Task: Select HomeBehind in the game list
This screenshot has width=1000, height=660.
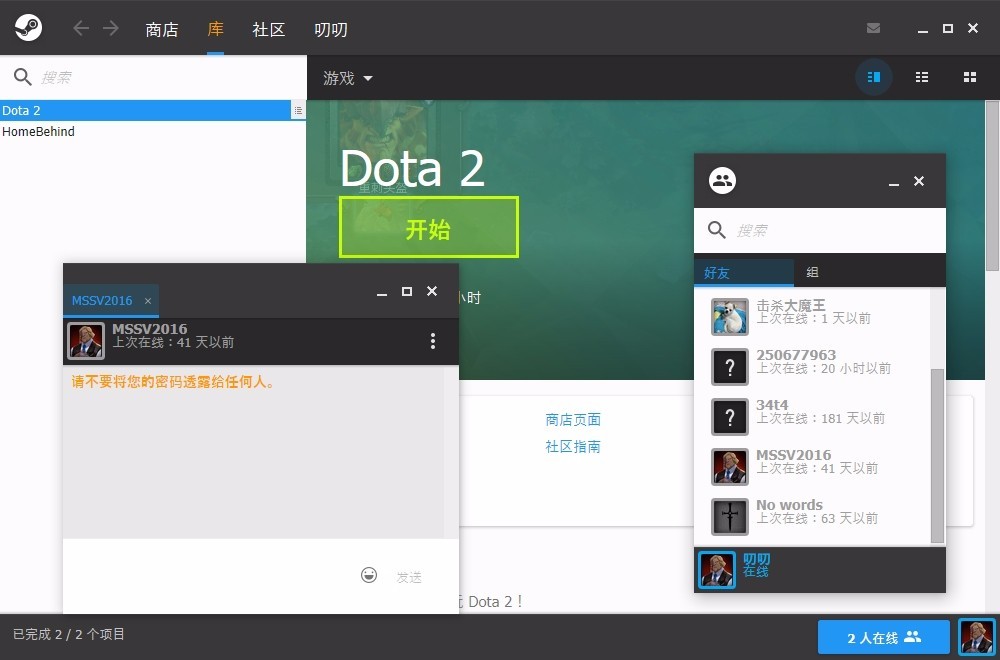Action: coord(38,131)
